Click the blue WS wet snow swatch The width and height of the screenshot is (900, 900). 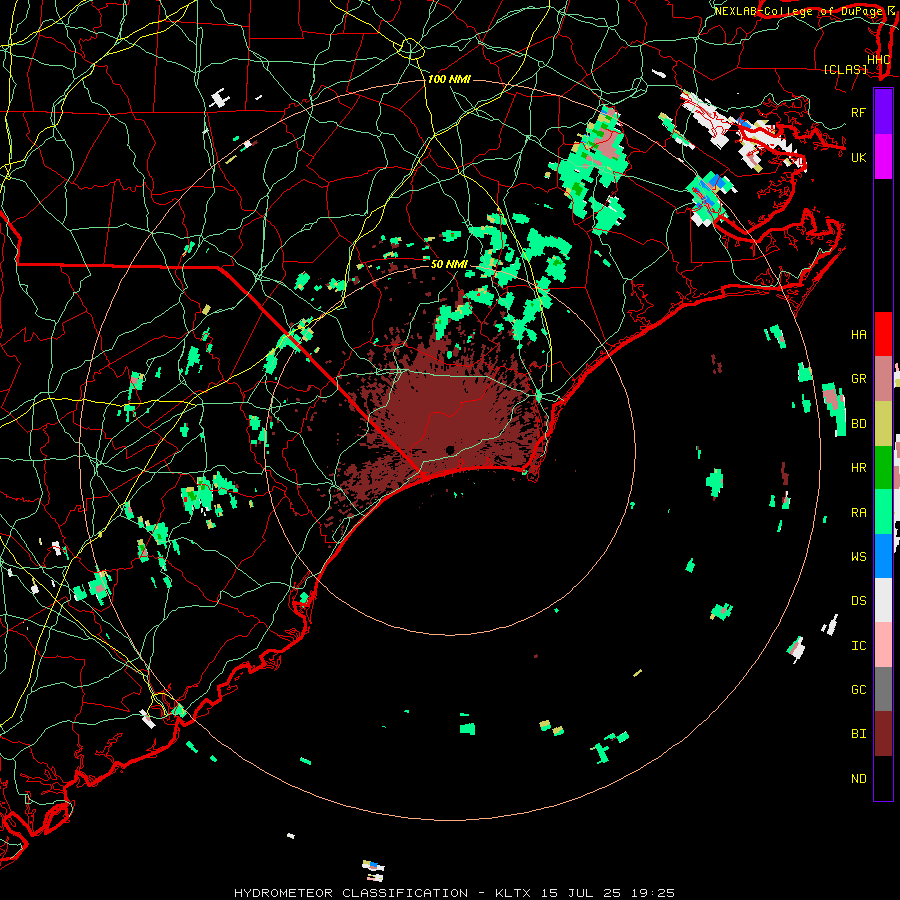click(x=883, y=556)
